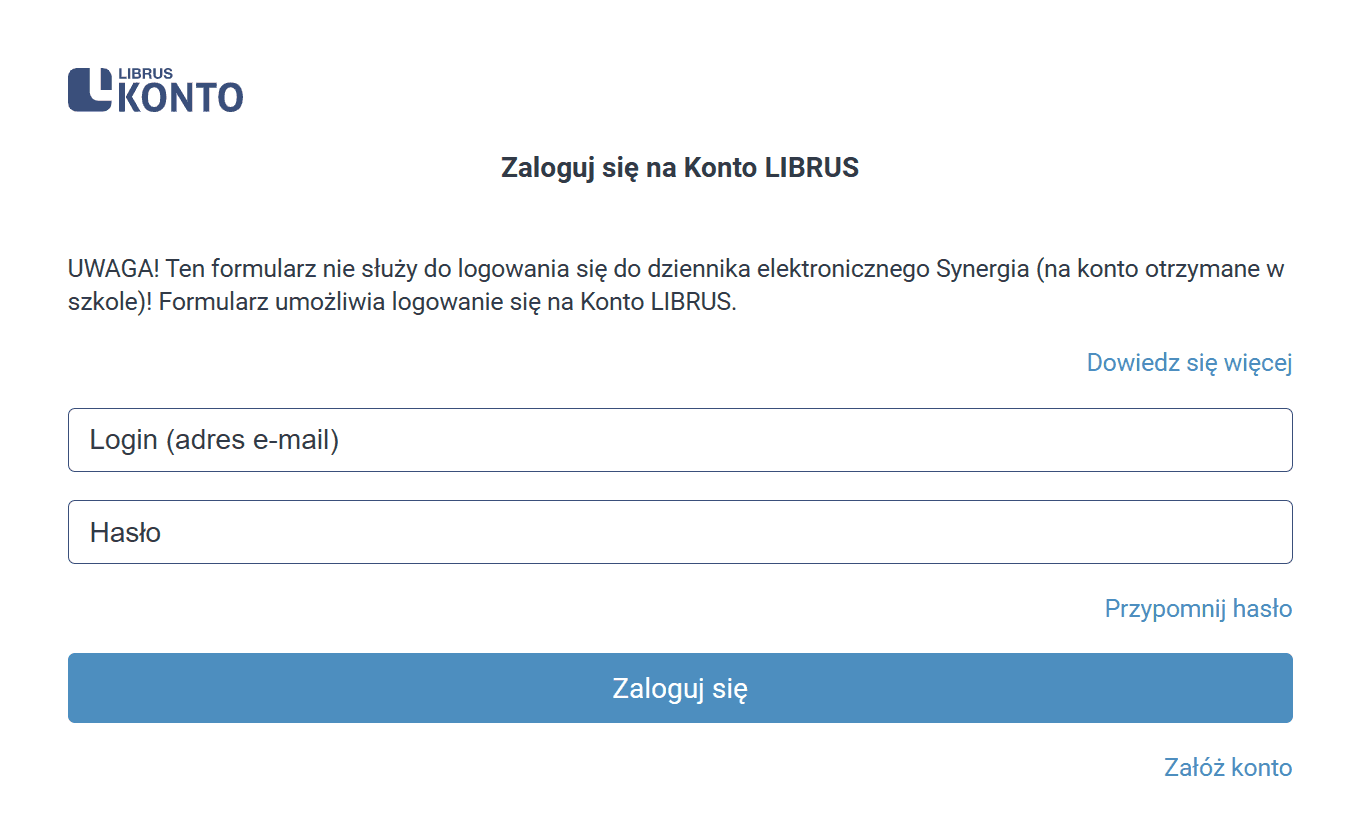Follow the Przypomnij hasło link
1359x831 pixels.
pyautogui.click(x=1198, y=608)
